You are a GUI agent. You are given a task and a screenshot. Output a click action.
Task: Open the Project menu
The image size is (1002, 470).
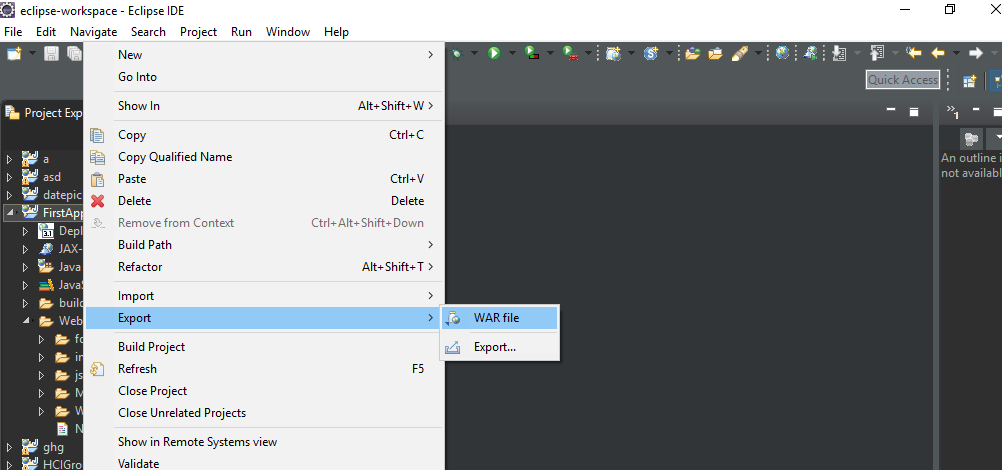[198, 31]
